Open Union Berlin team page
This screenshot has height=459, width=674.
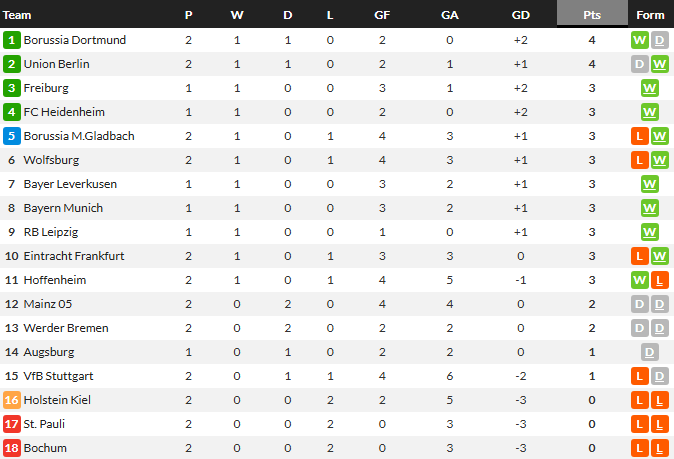point(56,64)
